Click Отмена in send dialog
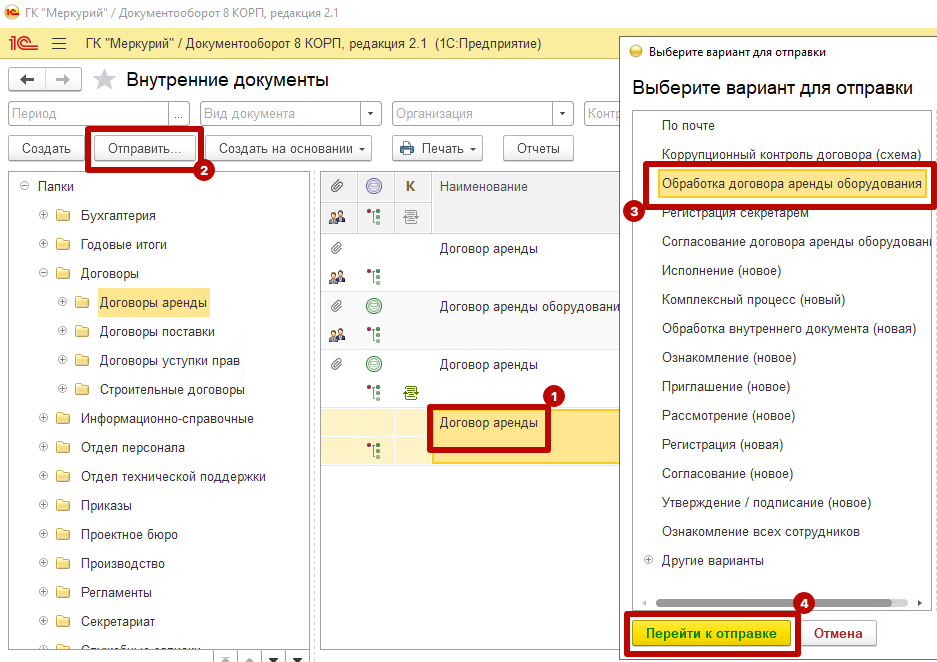The image size is (937, 662). point(838,633)
